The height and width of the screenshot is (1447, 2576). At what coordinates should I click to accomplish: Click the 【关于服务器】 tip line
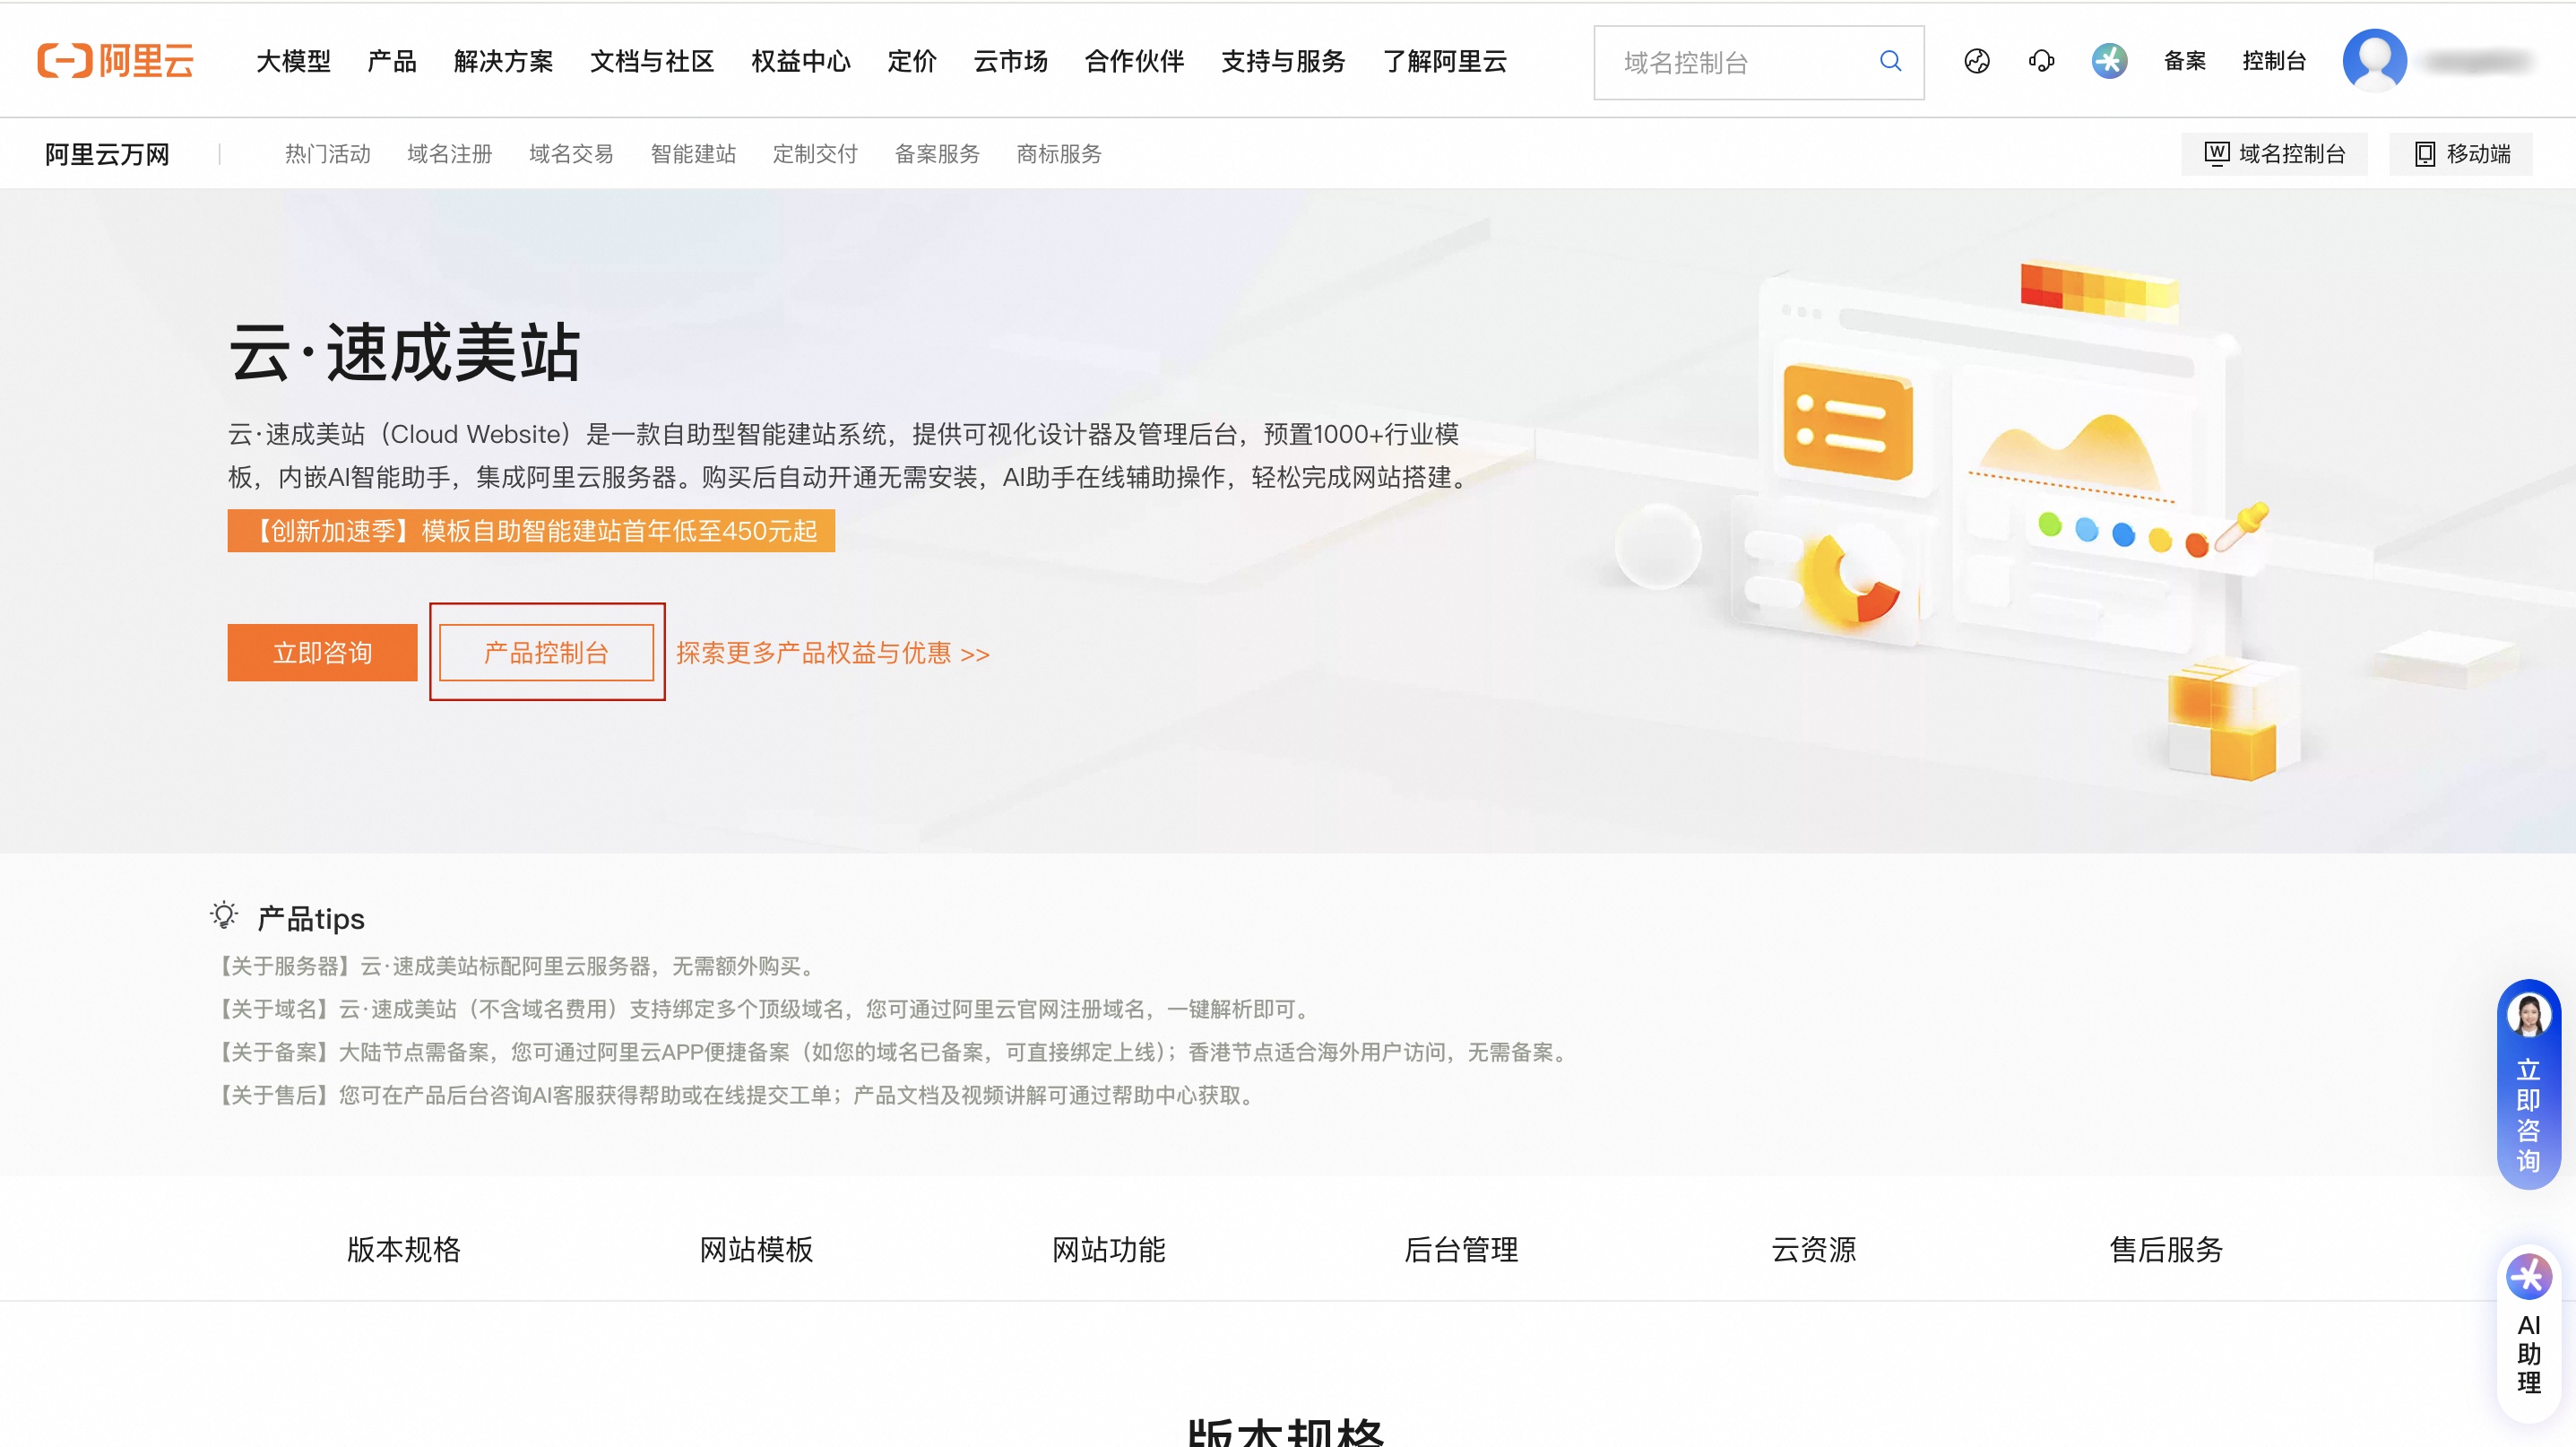pos(516,966)
